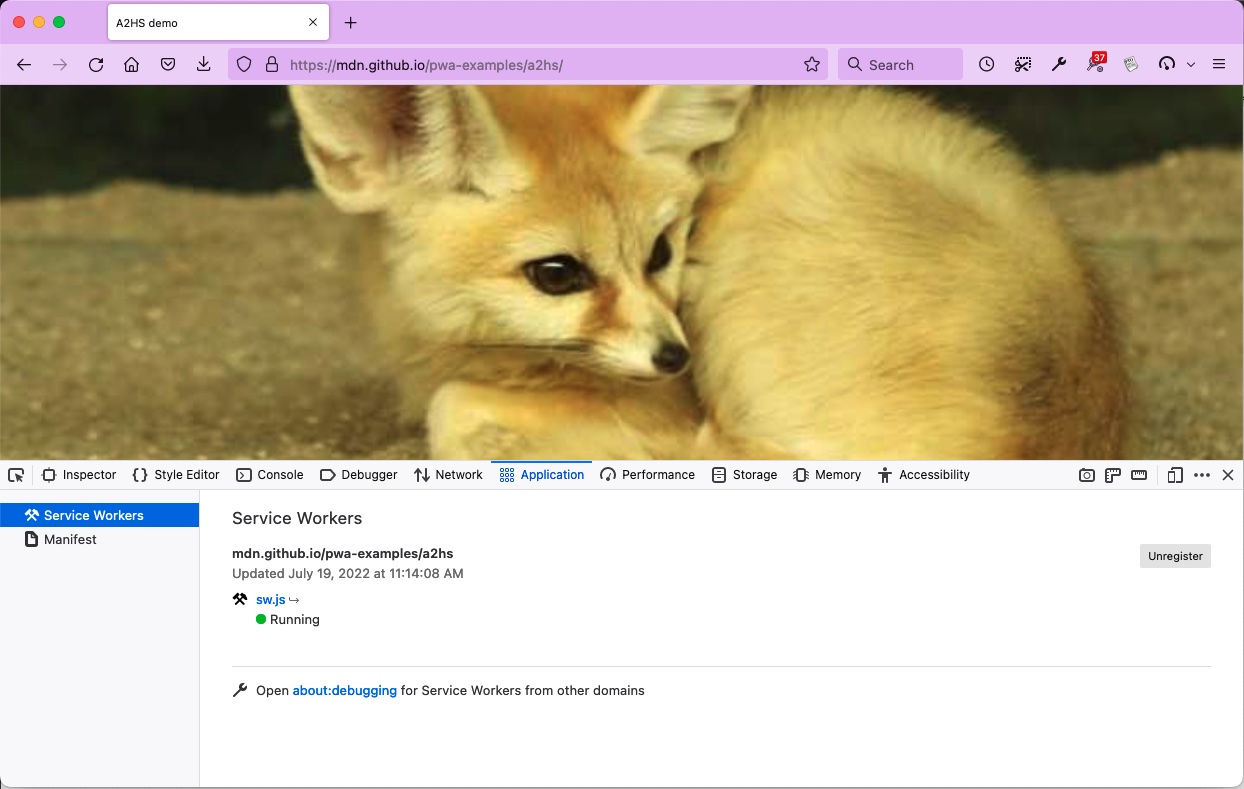This screenshot has width=1244, height=789.
Task: Open the about:debugging link
Action: tap(344, 691)
